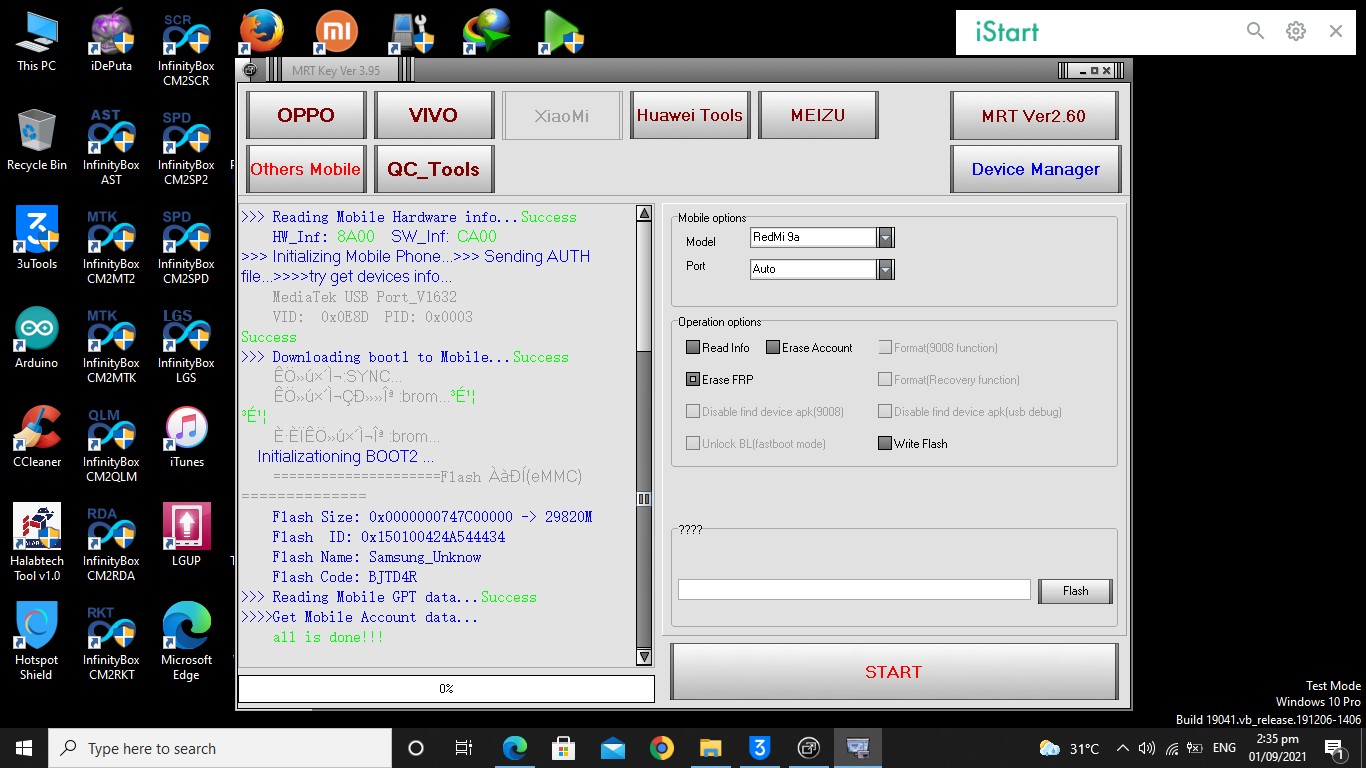This screenshot has height=768, width=1366.
Task: Click the MRT Ver2.60 button
Action: tap(1034, 115)
